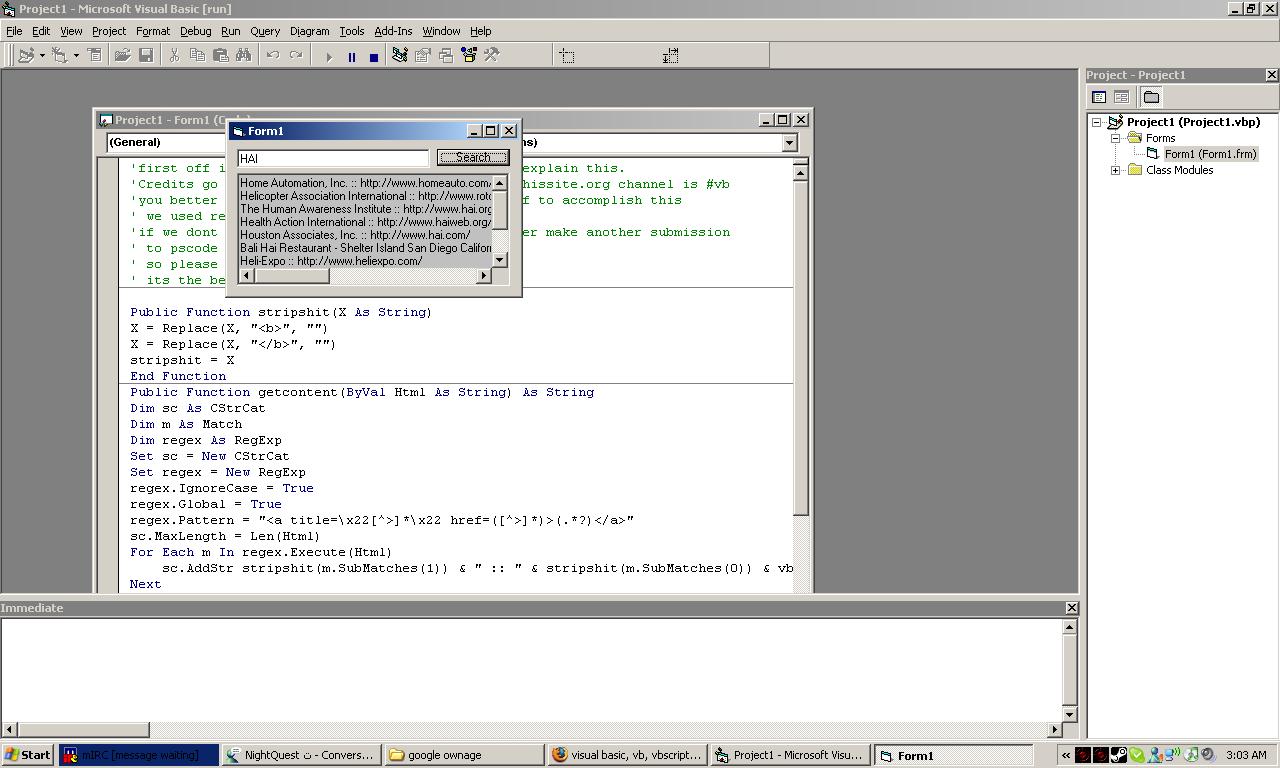Click the Toolbox icon in toolbar
This screenshot has height=768, width=1280.
tap(491, 56)
